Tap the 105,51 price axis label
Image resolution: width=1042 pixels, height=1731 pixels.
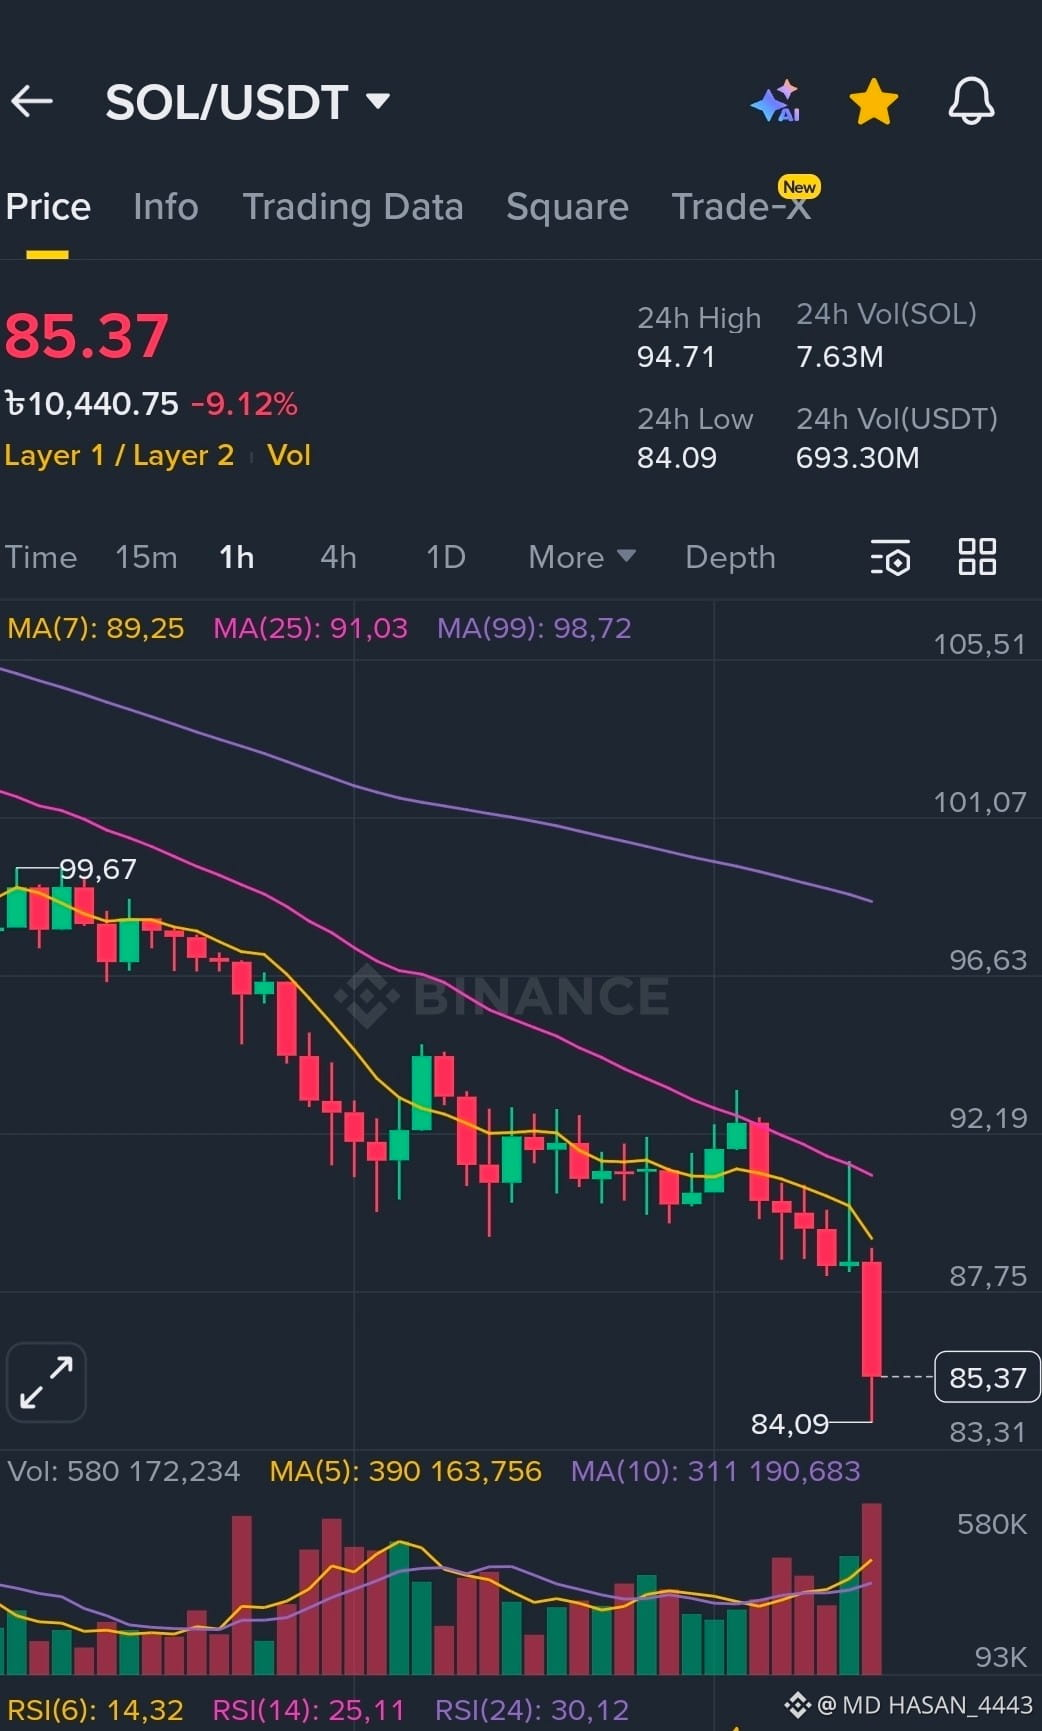click(979, 644)
